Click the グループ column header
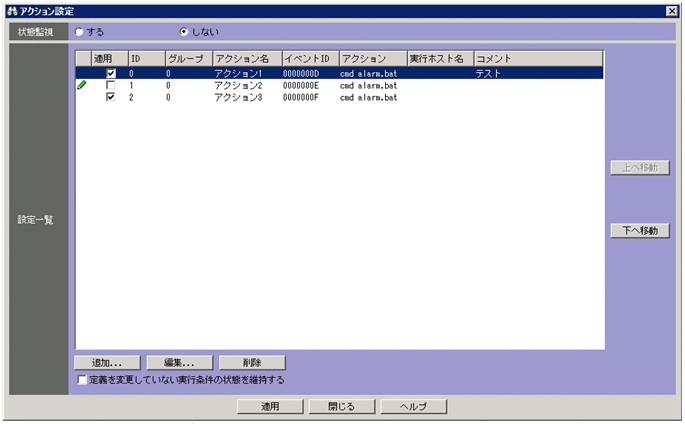Screen dimensions: 685x424 tap(189, 59)
